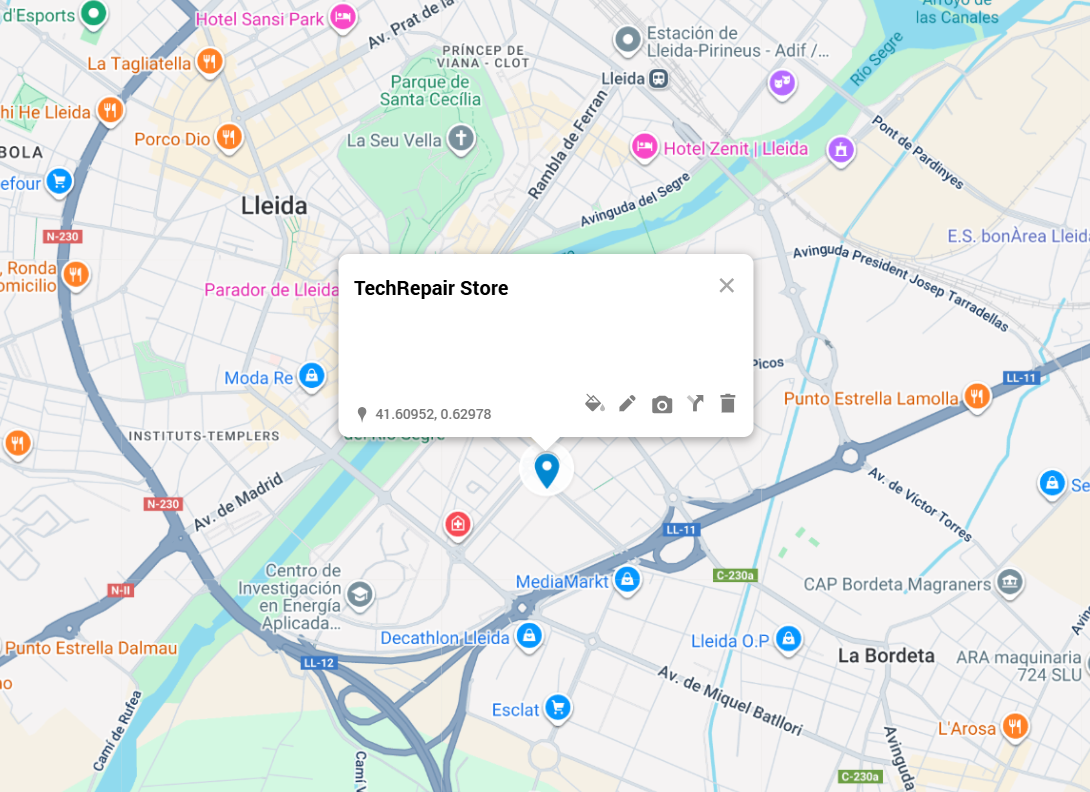
Task: Close the TechRepair Store info popup
Action: click(726, 285)
